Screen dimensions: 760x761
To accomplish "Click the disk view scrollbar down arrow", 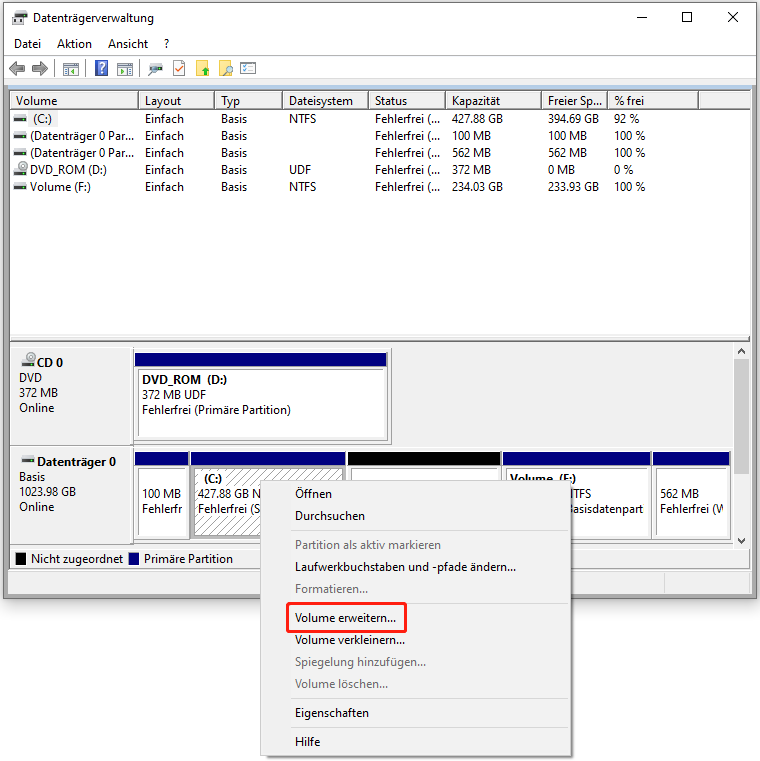I will click(741, 540).
